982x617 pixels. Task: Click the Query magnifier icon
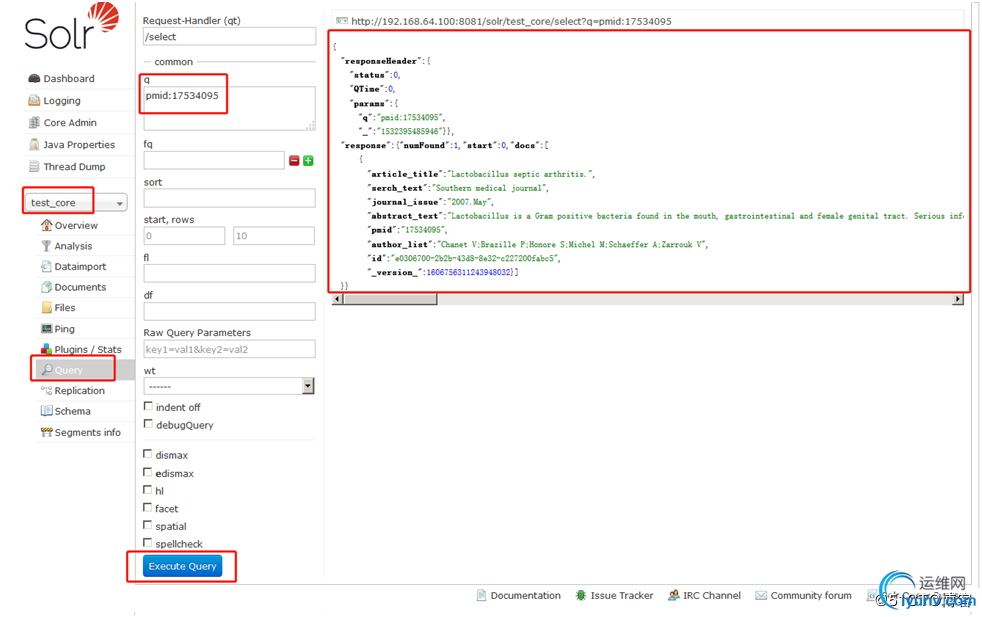(47, 370)
